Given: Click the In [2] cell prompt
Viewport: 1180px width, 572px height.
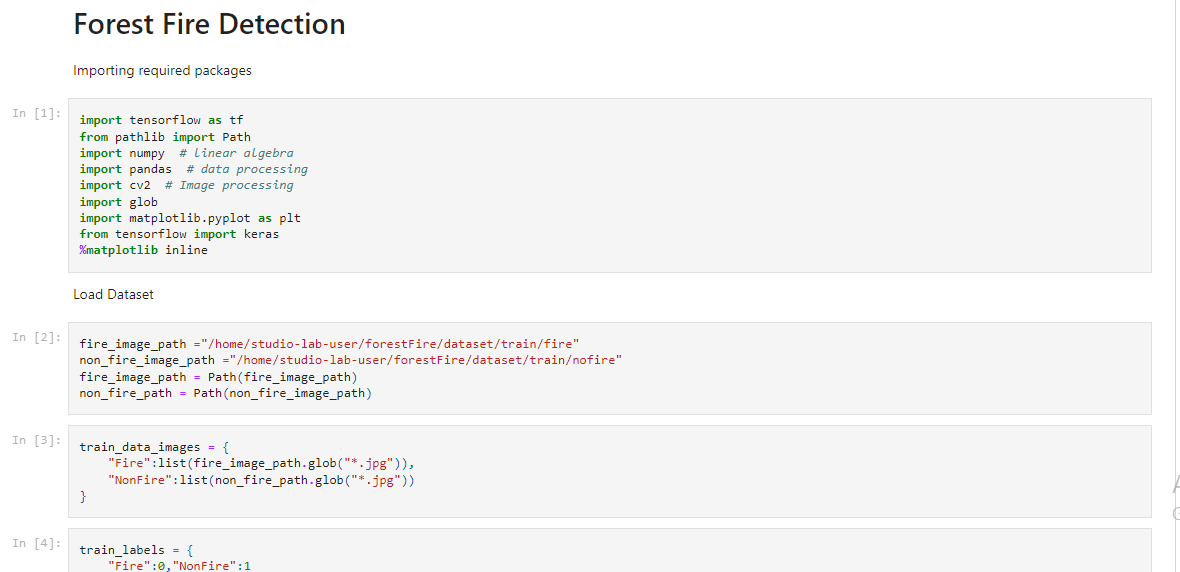Looking at the screenshot, I should tap(37, 337).
